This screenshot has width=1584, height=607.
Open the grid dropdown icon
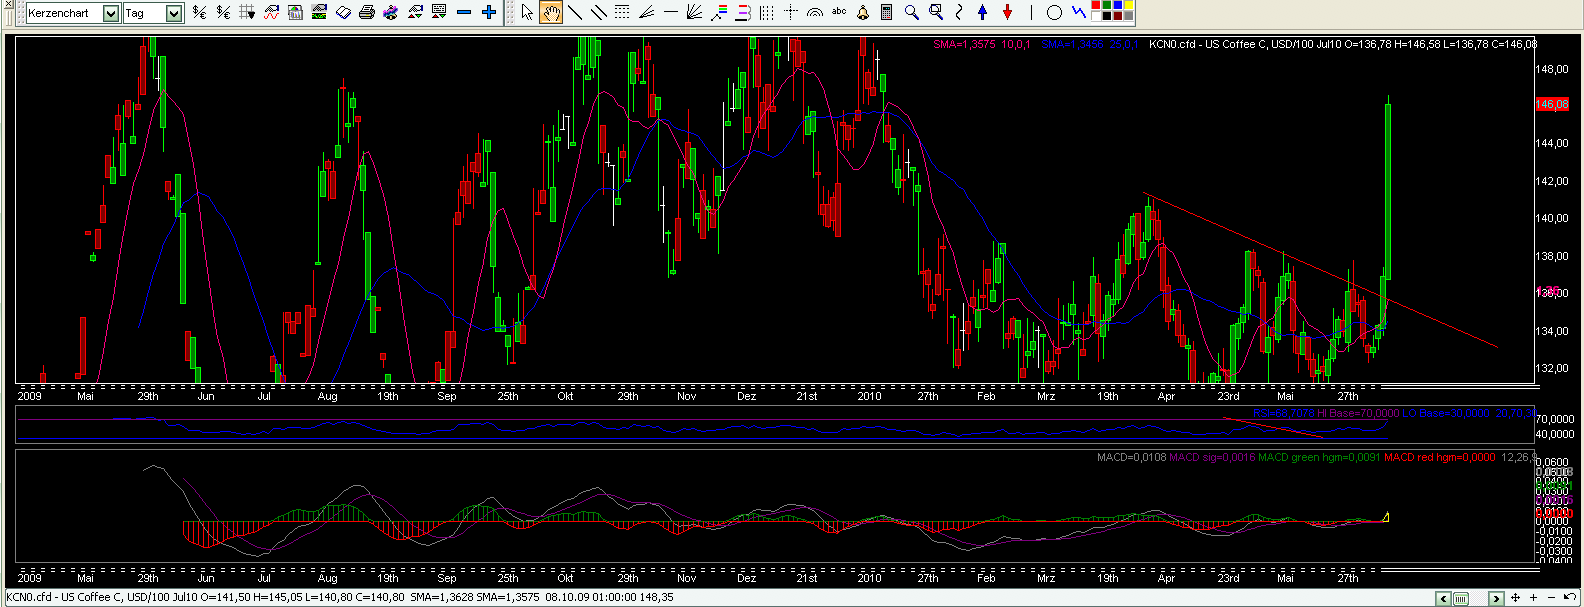coord(247,12)
